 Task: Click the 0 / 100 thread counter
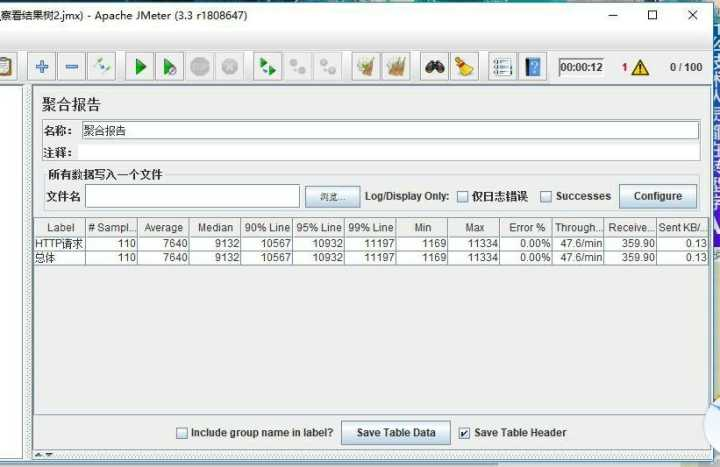click(686, 67)
